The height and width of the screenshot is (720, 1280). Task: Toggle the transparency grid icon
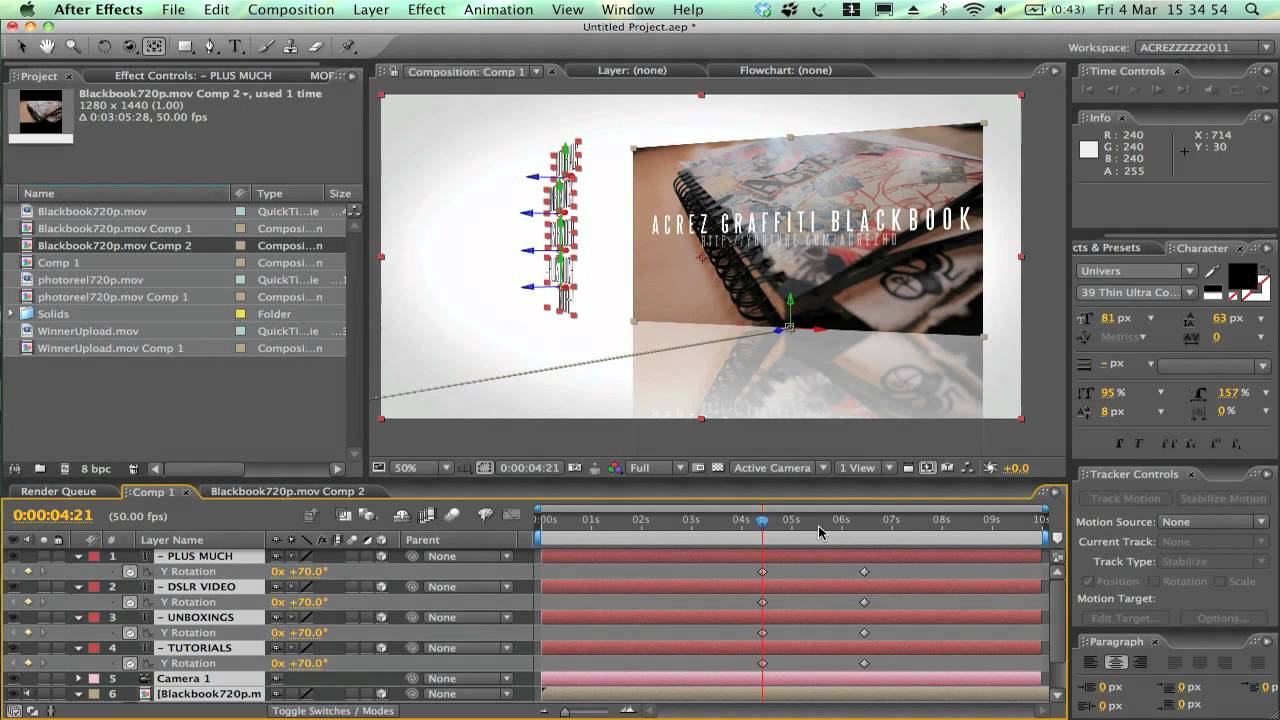[x=717, y=467]
